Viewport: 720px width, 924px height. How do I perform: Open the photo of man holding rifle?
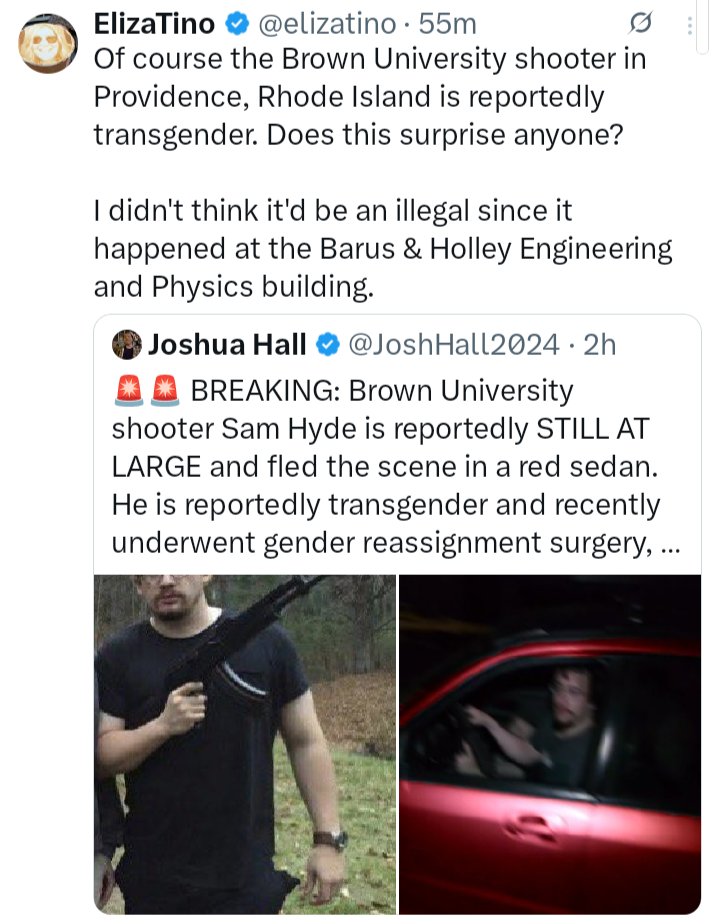point(245,744)
